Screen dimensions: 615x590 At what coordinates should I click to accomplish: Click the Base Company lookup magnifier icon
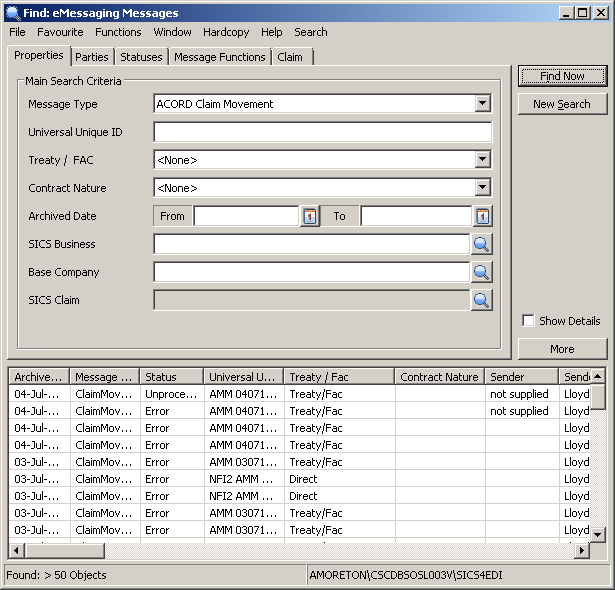point(481,272)
